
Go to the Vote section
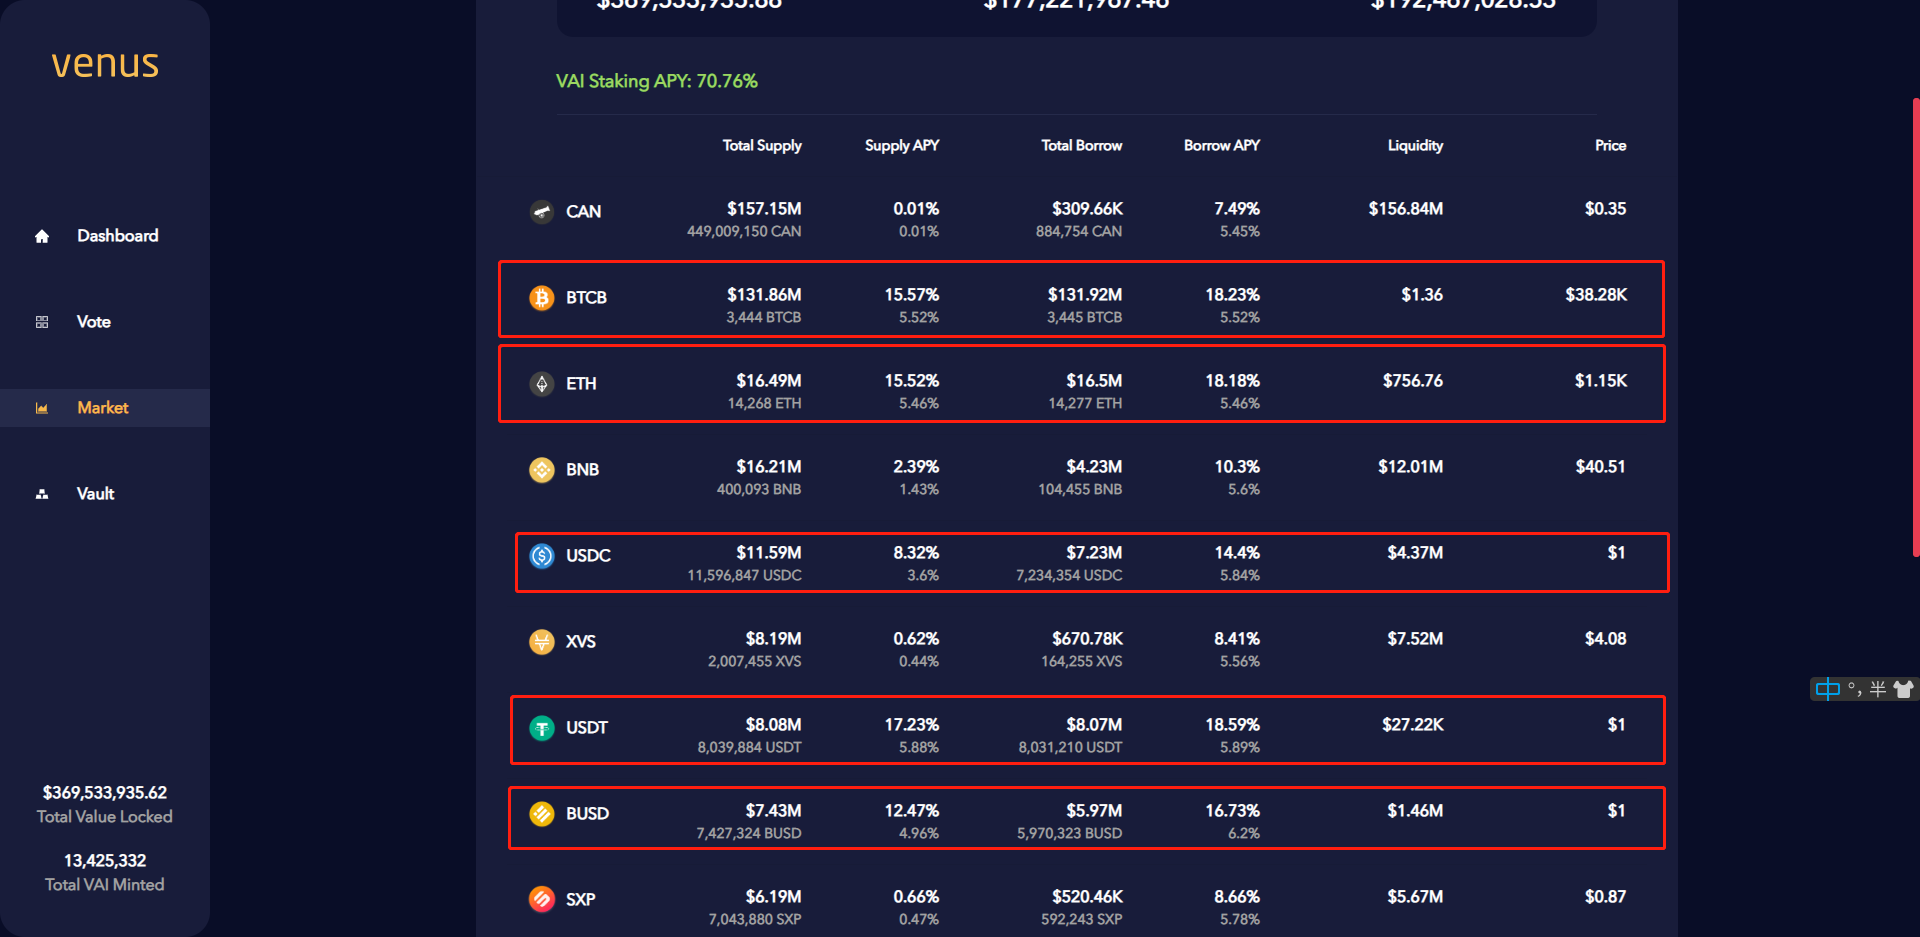94,322
